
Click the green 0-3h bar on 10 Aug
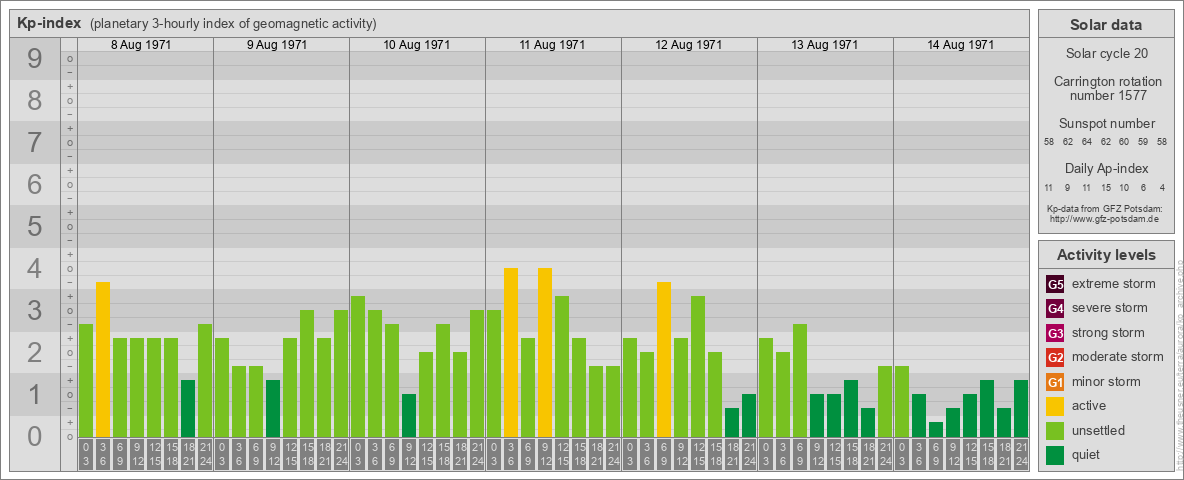coord(358,366)
